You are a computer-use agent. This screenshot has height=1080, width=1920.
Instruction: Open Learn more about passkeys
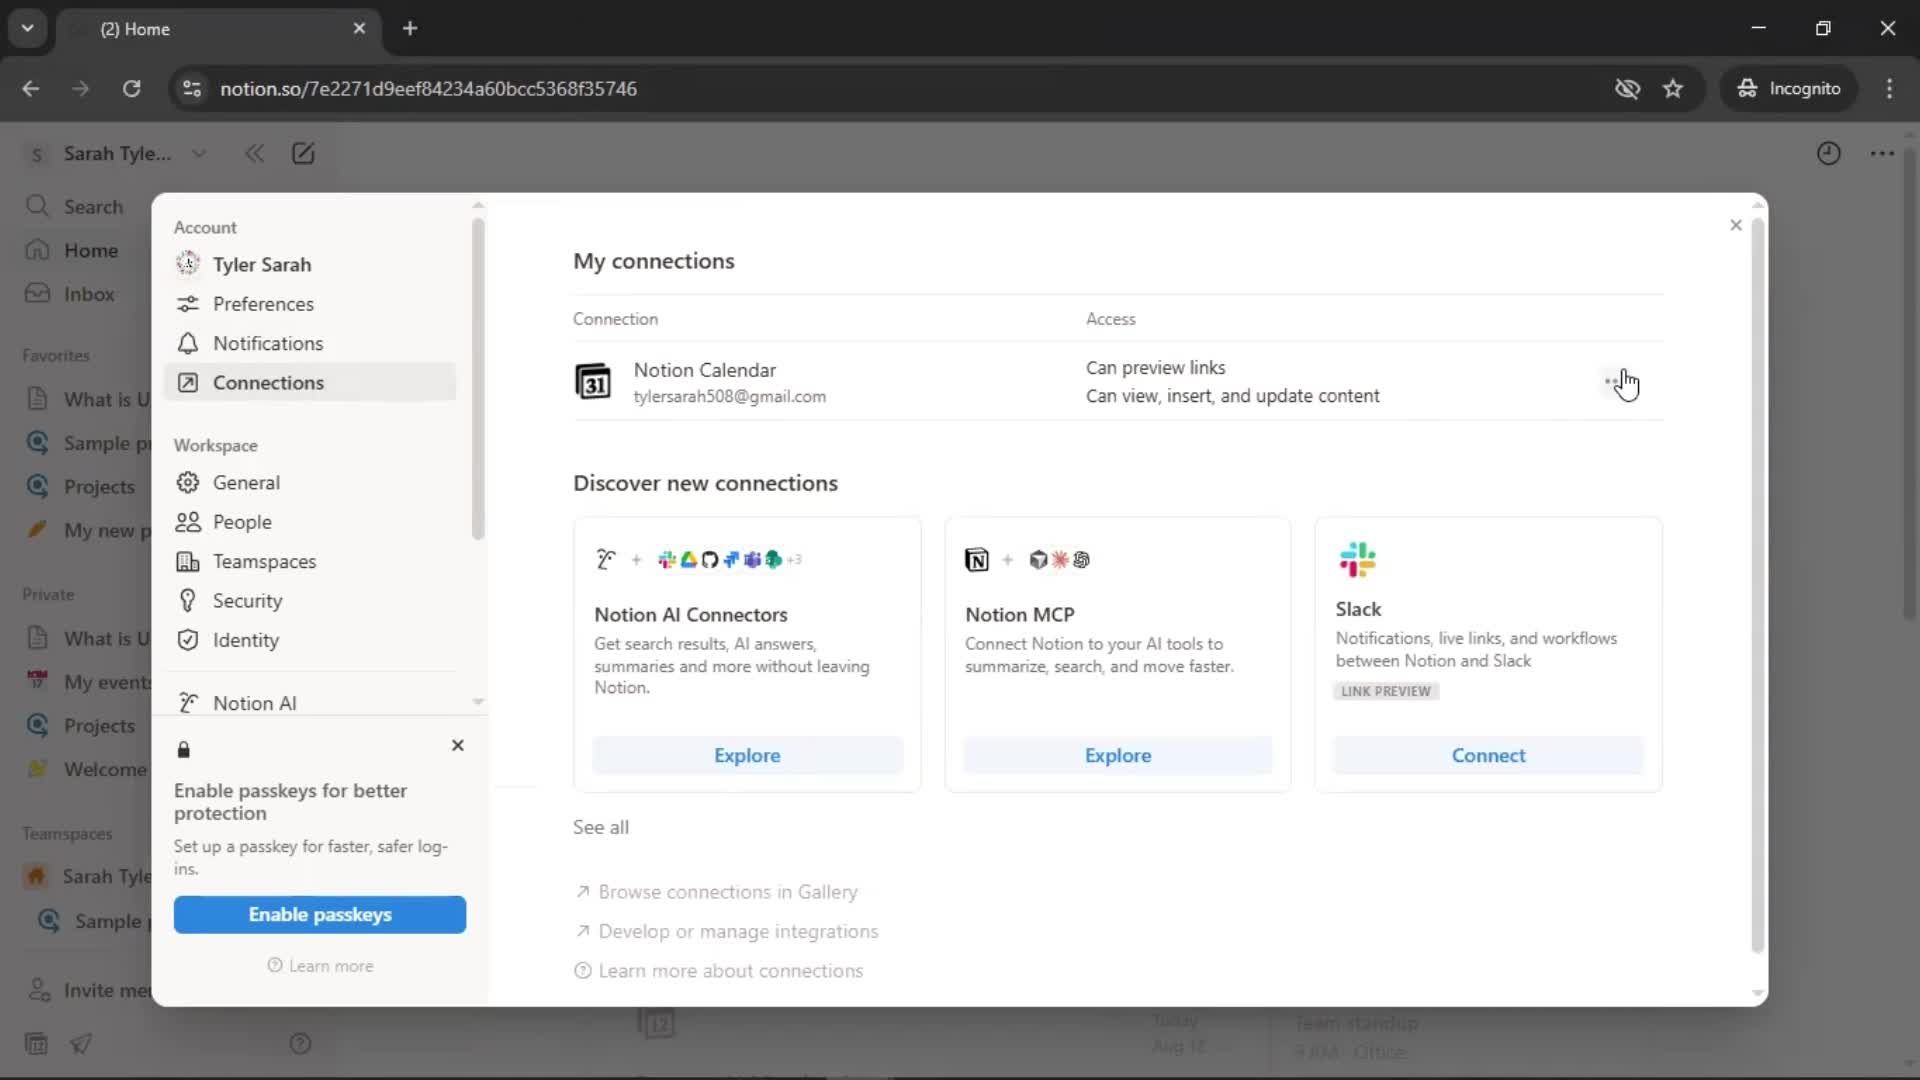(x=320, y=966)
